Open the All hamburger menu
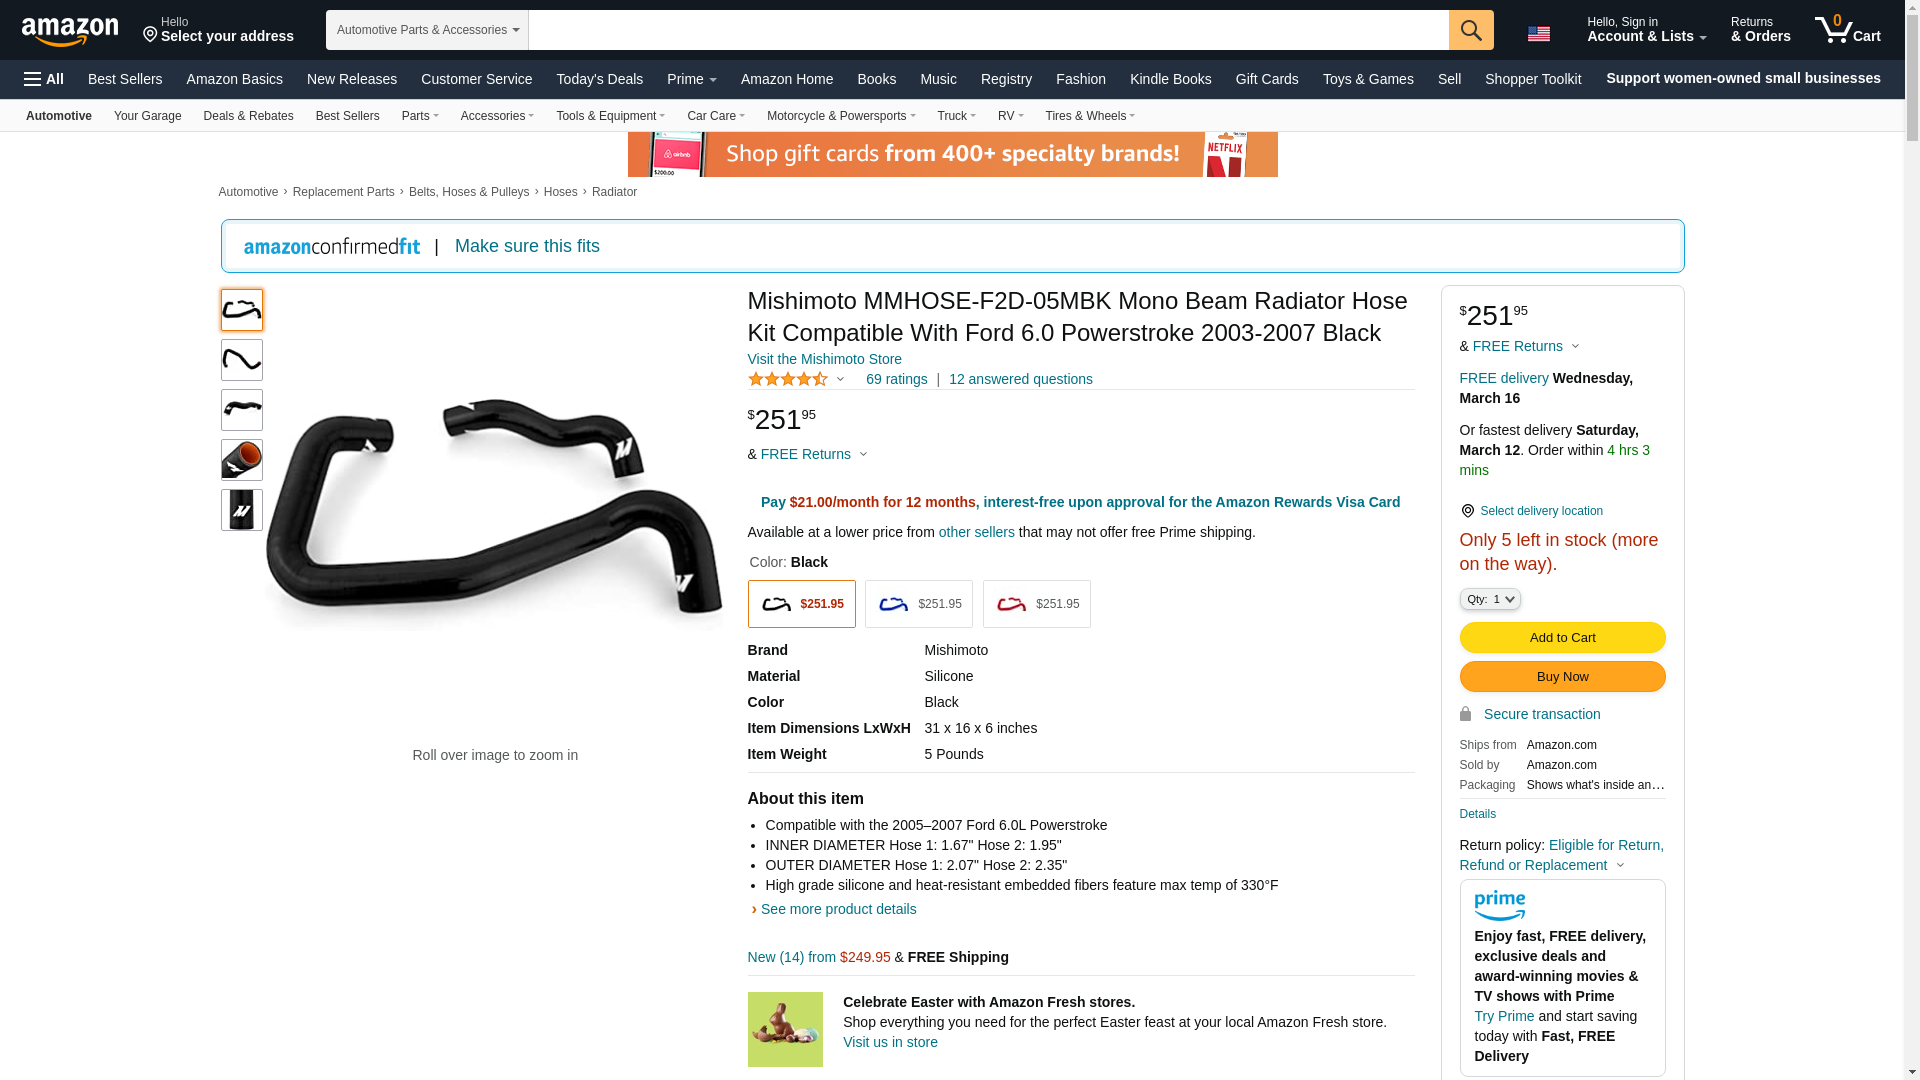The image size is (1920, 1080). click(x=44, y=79)
